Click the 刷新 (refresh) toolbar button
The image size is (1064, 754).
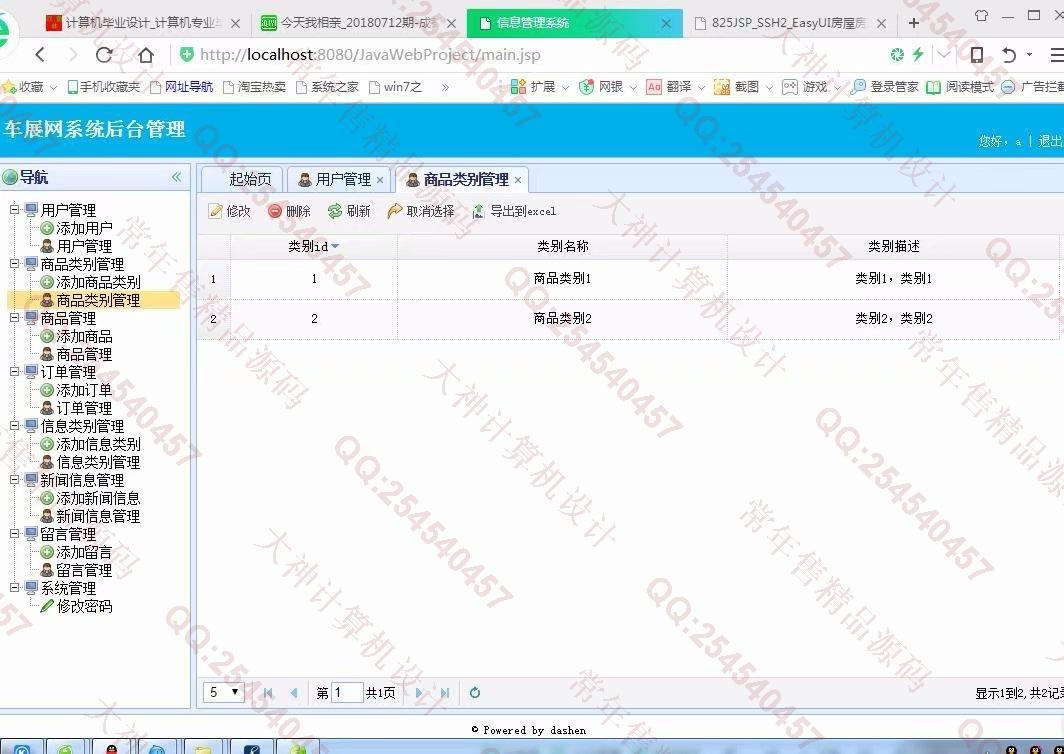(x=349, y=211)
